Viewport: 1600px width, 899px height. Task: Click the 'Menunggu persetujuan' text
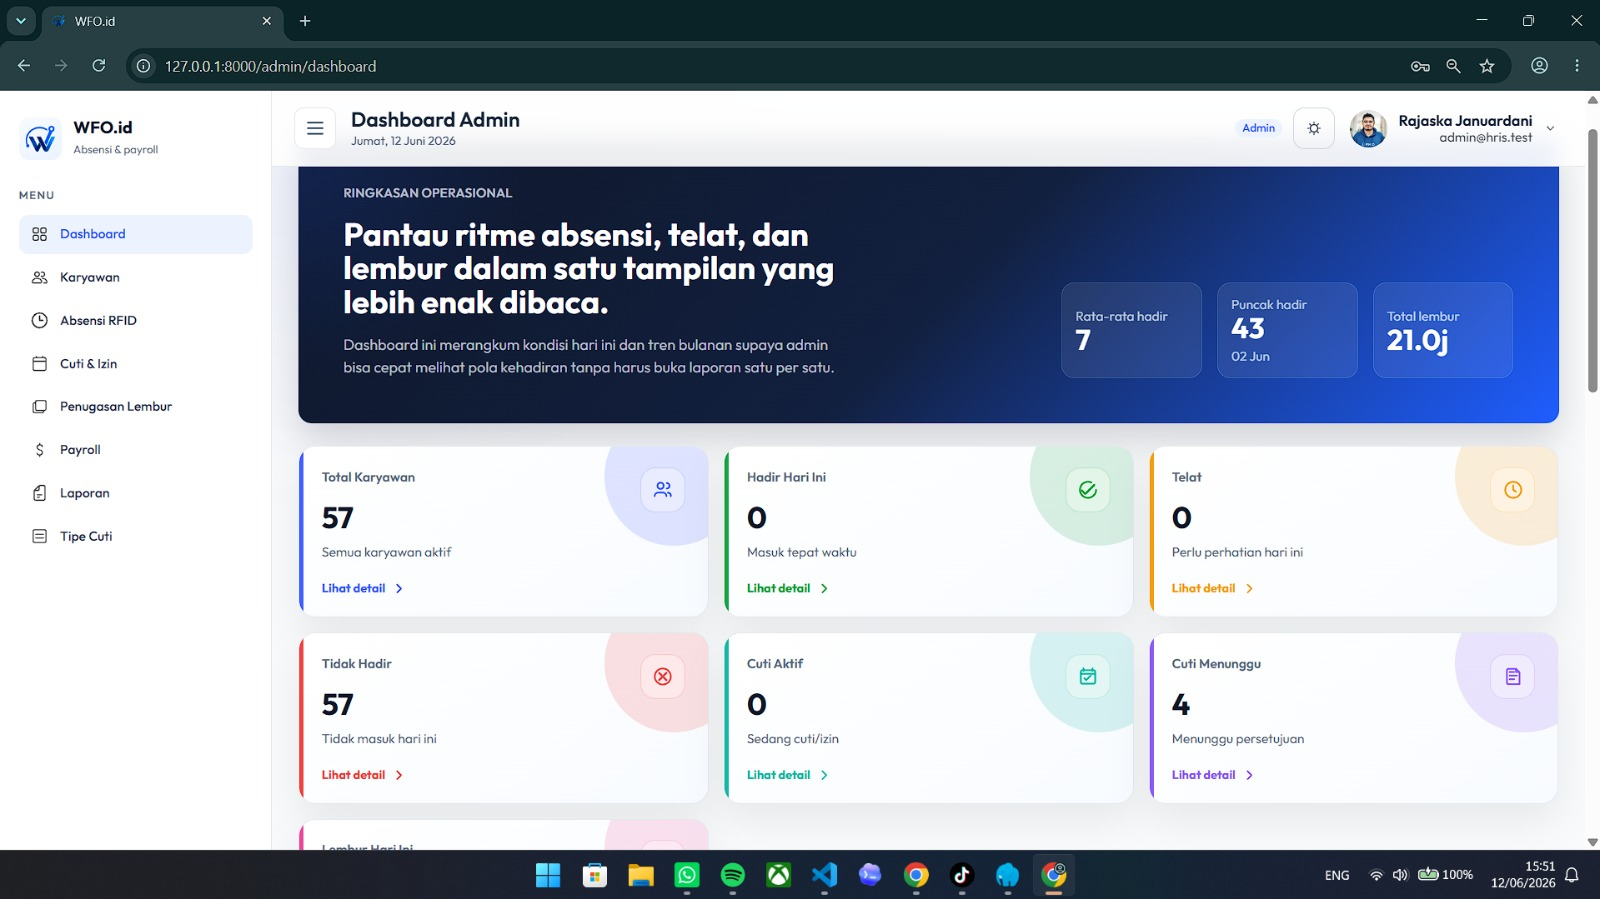[x=1238, y=739]
